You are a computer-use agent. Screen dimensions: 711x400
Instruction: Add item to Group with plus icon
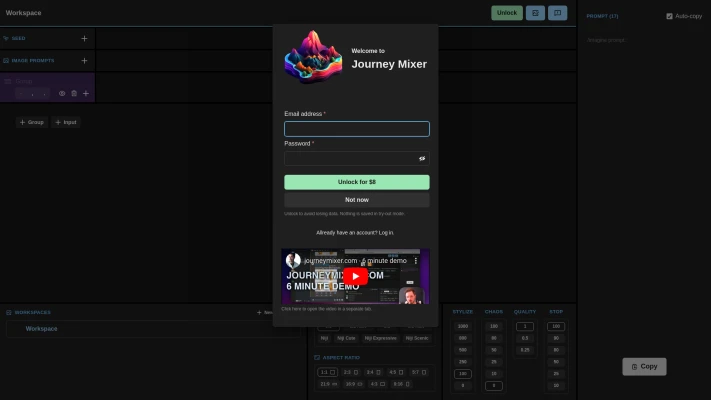tap(86, 93)
